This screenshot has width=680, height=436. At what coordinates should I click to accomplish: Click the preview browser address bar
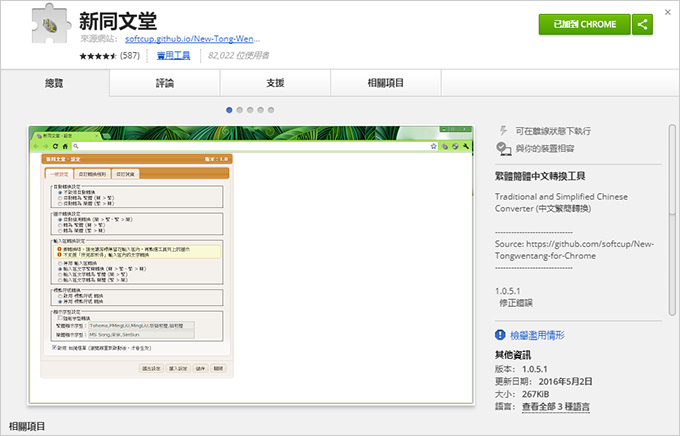click(x=255, y=146)
